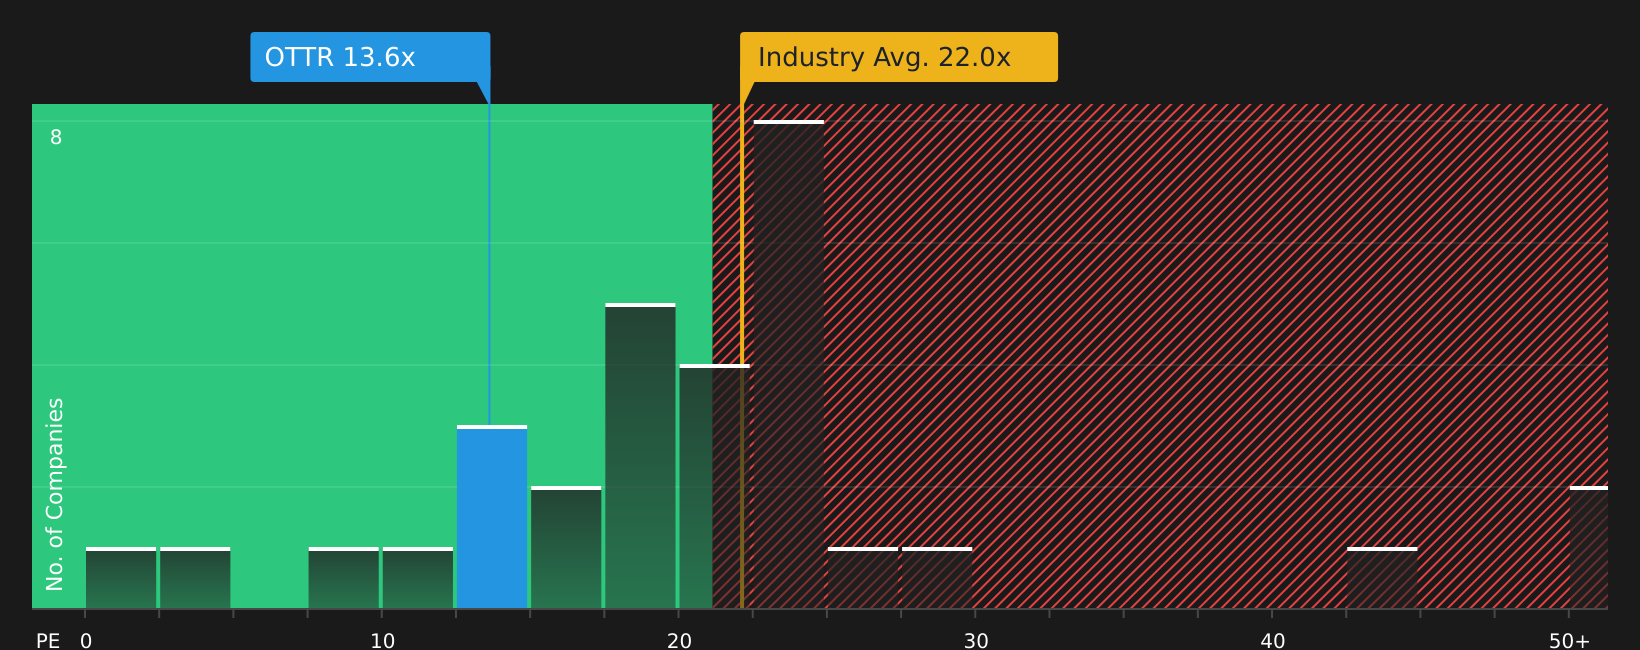Image resolution: width=1640 pixels, height=650 pixels.
Task: Click the '20' x-axis tick label
Action: click(680, 641)
